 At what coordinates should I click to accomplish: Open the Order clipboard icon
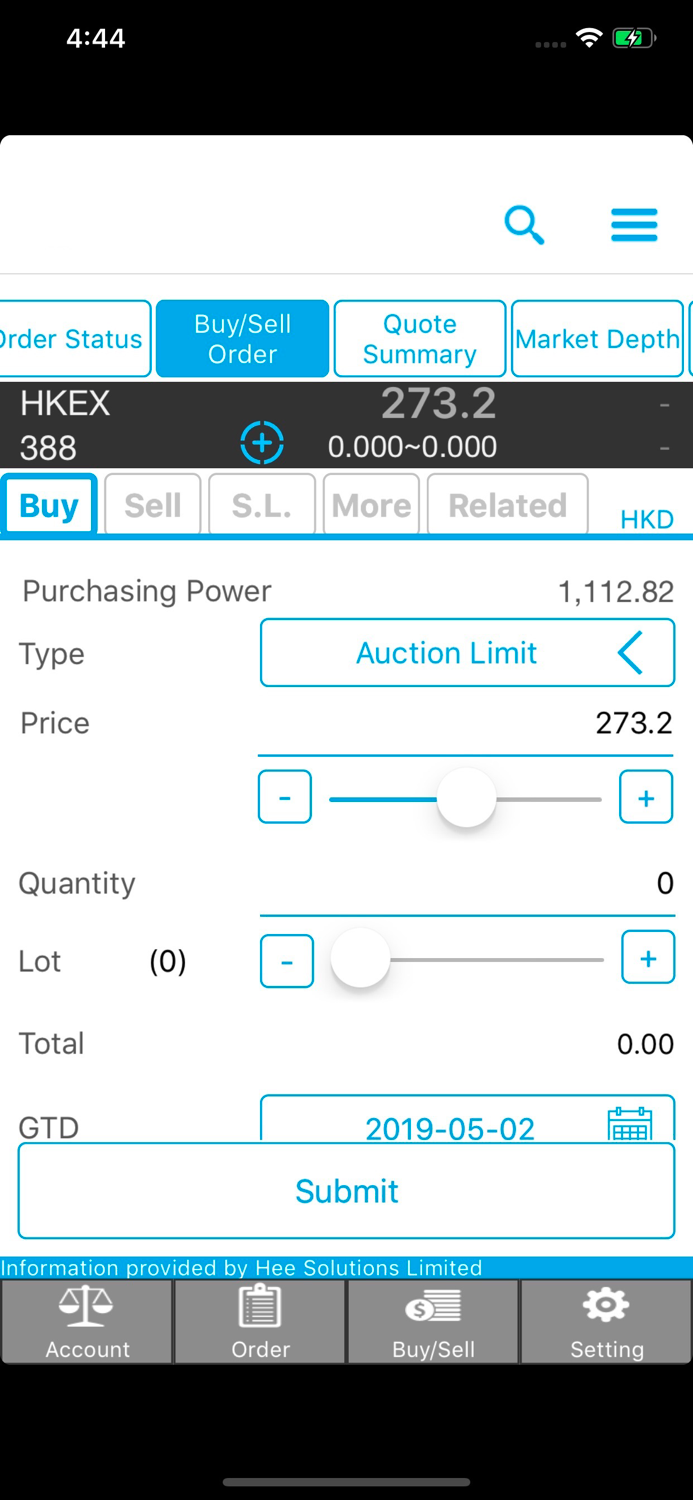pyautogui.click(x=259, y=1320)
